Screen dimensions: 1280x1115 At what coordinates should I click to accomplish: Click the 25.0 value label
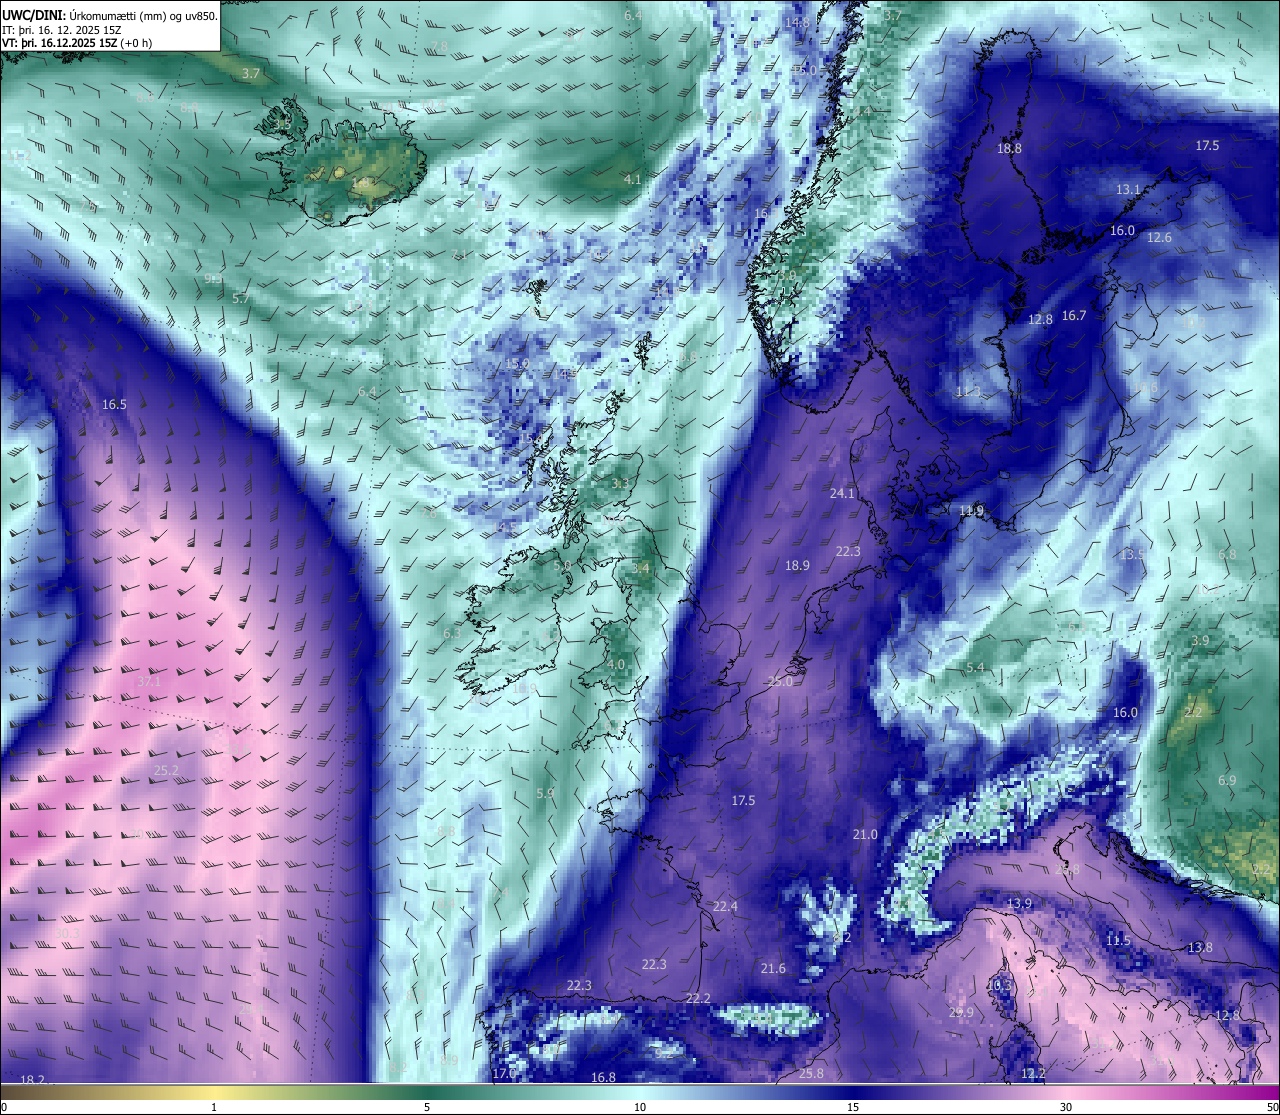(x=780, y=681)
